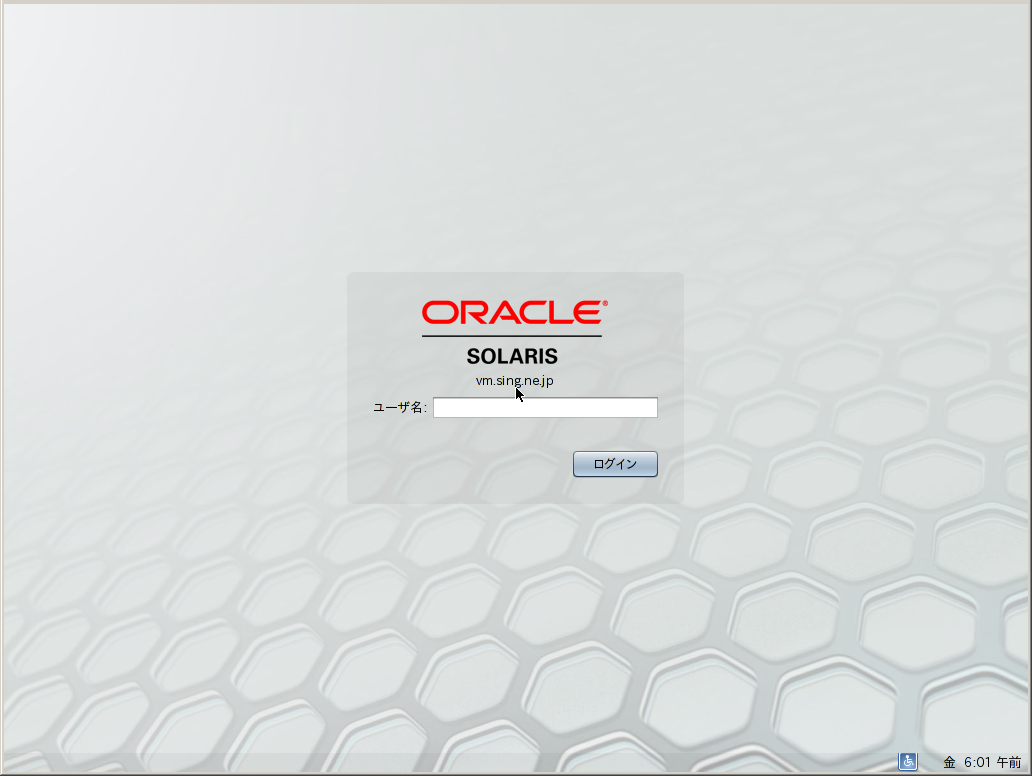
Task: Open the accessibility options icon
Action: click(x=908, y=762)
